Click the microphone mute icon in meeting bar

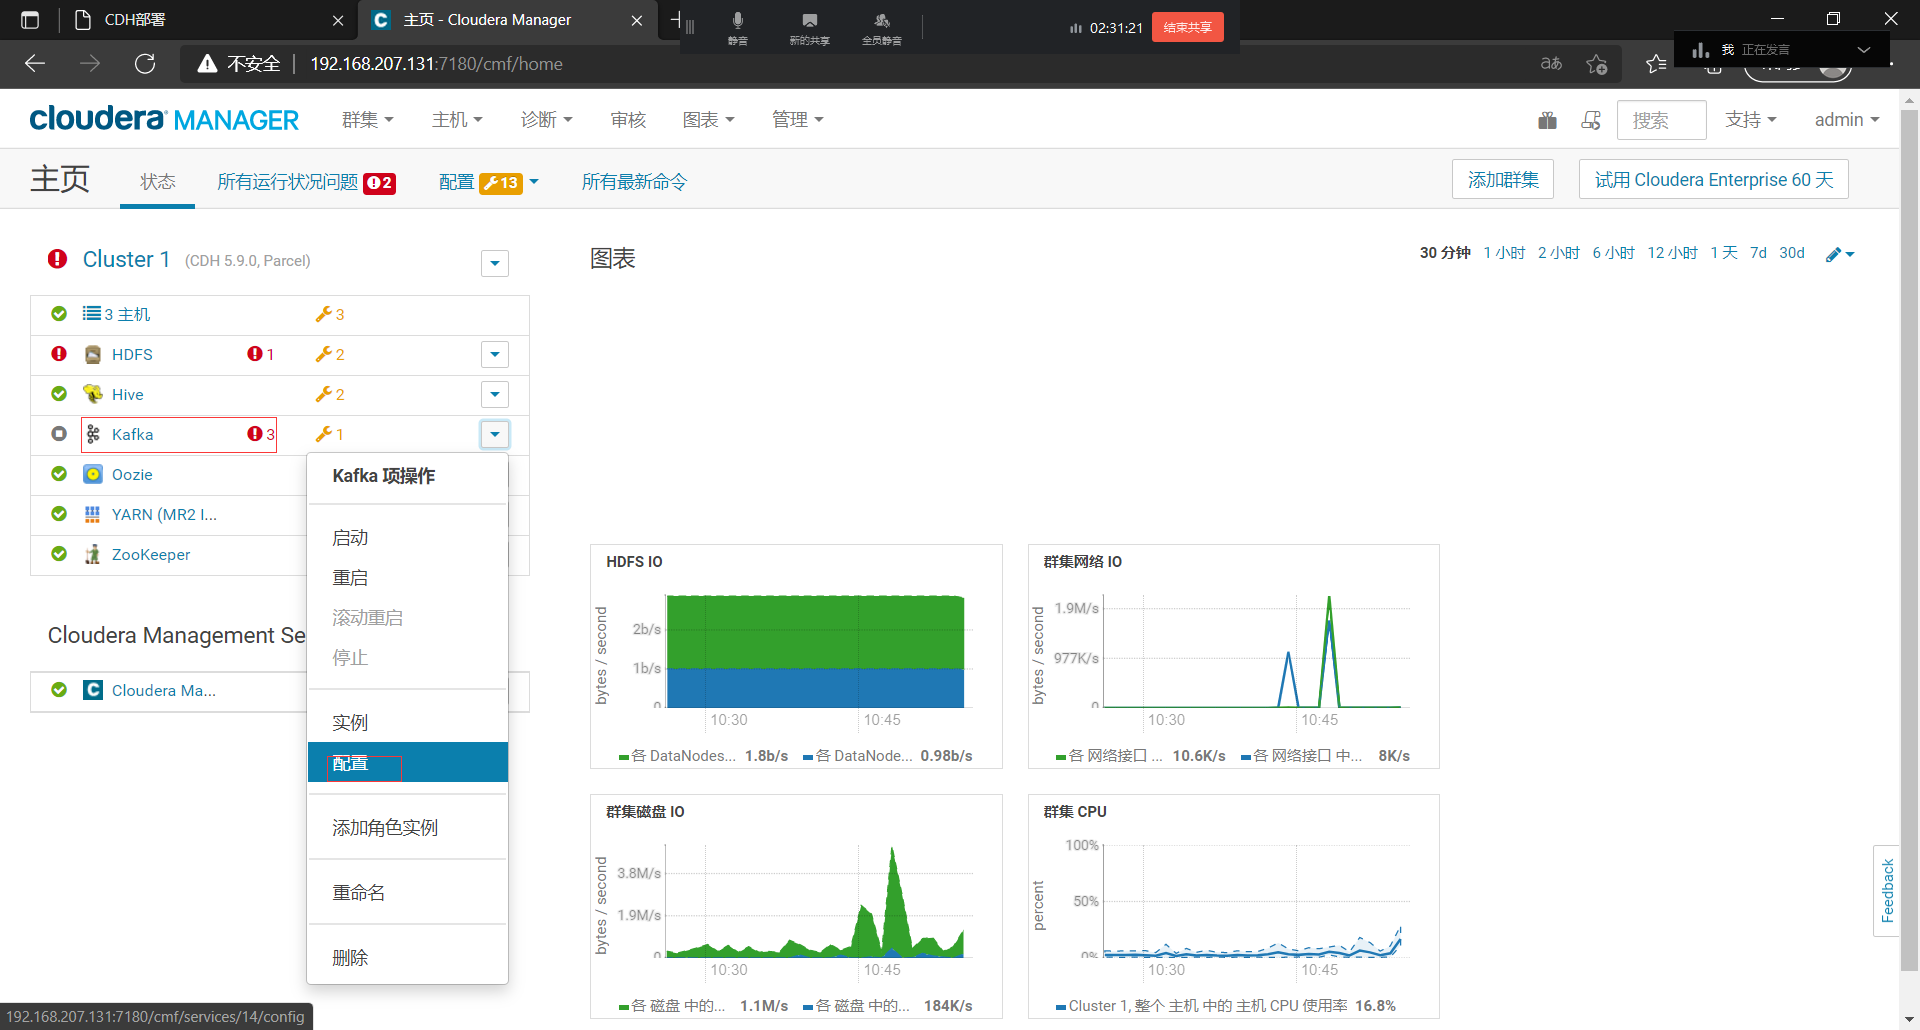point(737,21)
